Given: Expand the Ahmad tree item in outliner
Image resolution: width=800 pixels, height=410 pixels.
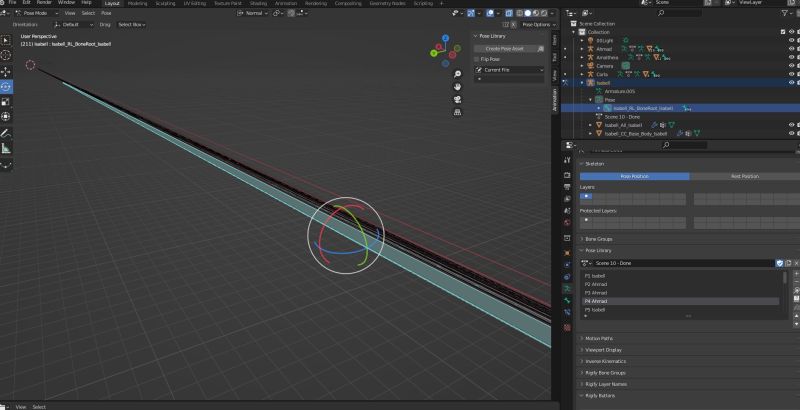Looking at the screenshot, I should coord(582,49).
